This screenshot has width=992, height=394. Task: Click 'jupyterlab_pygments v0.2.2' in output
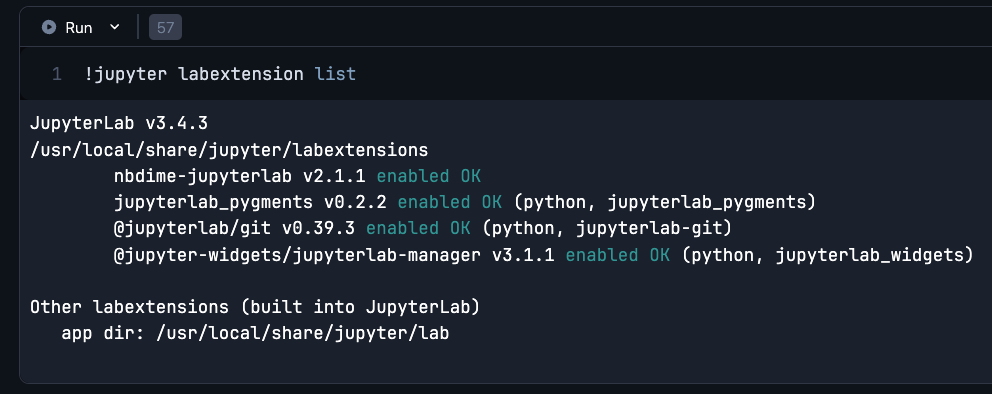(250, 202)
